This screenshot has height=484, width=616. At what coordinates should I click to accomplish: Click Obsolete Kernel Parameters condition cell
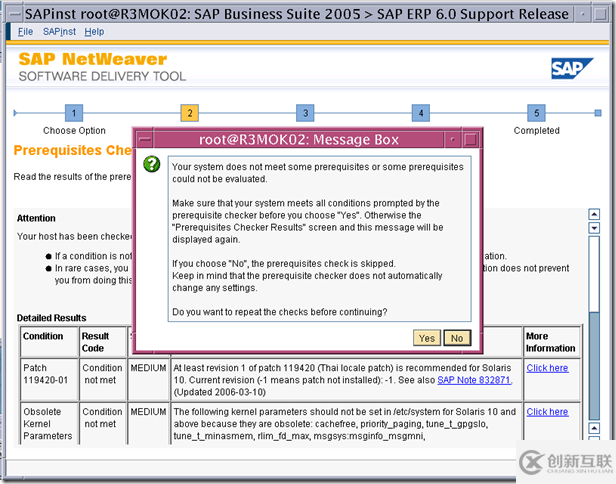pyautogui.click(x=49, y=424)
